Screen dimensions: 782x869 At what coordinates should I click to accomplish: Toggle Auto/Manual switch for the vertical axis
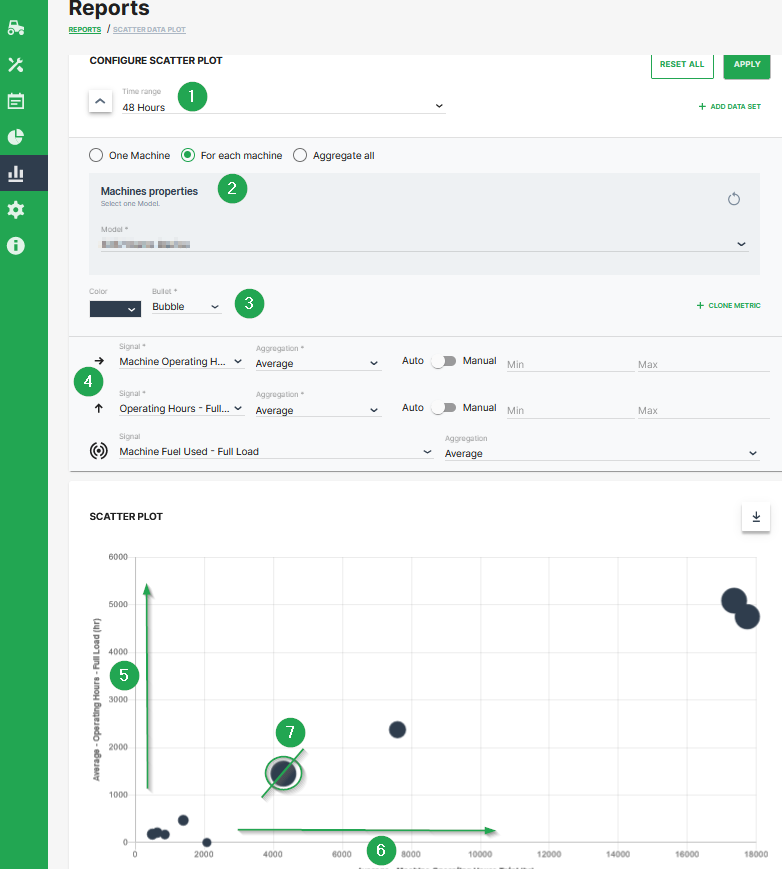pyautogui.click(x=442, y=408)
